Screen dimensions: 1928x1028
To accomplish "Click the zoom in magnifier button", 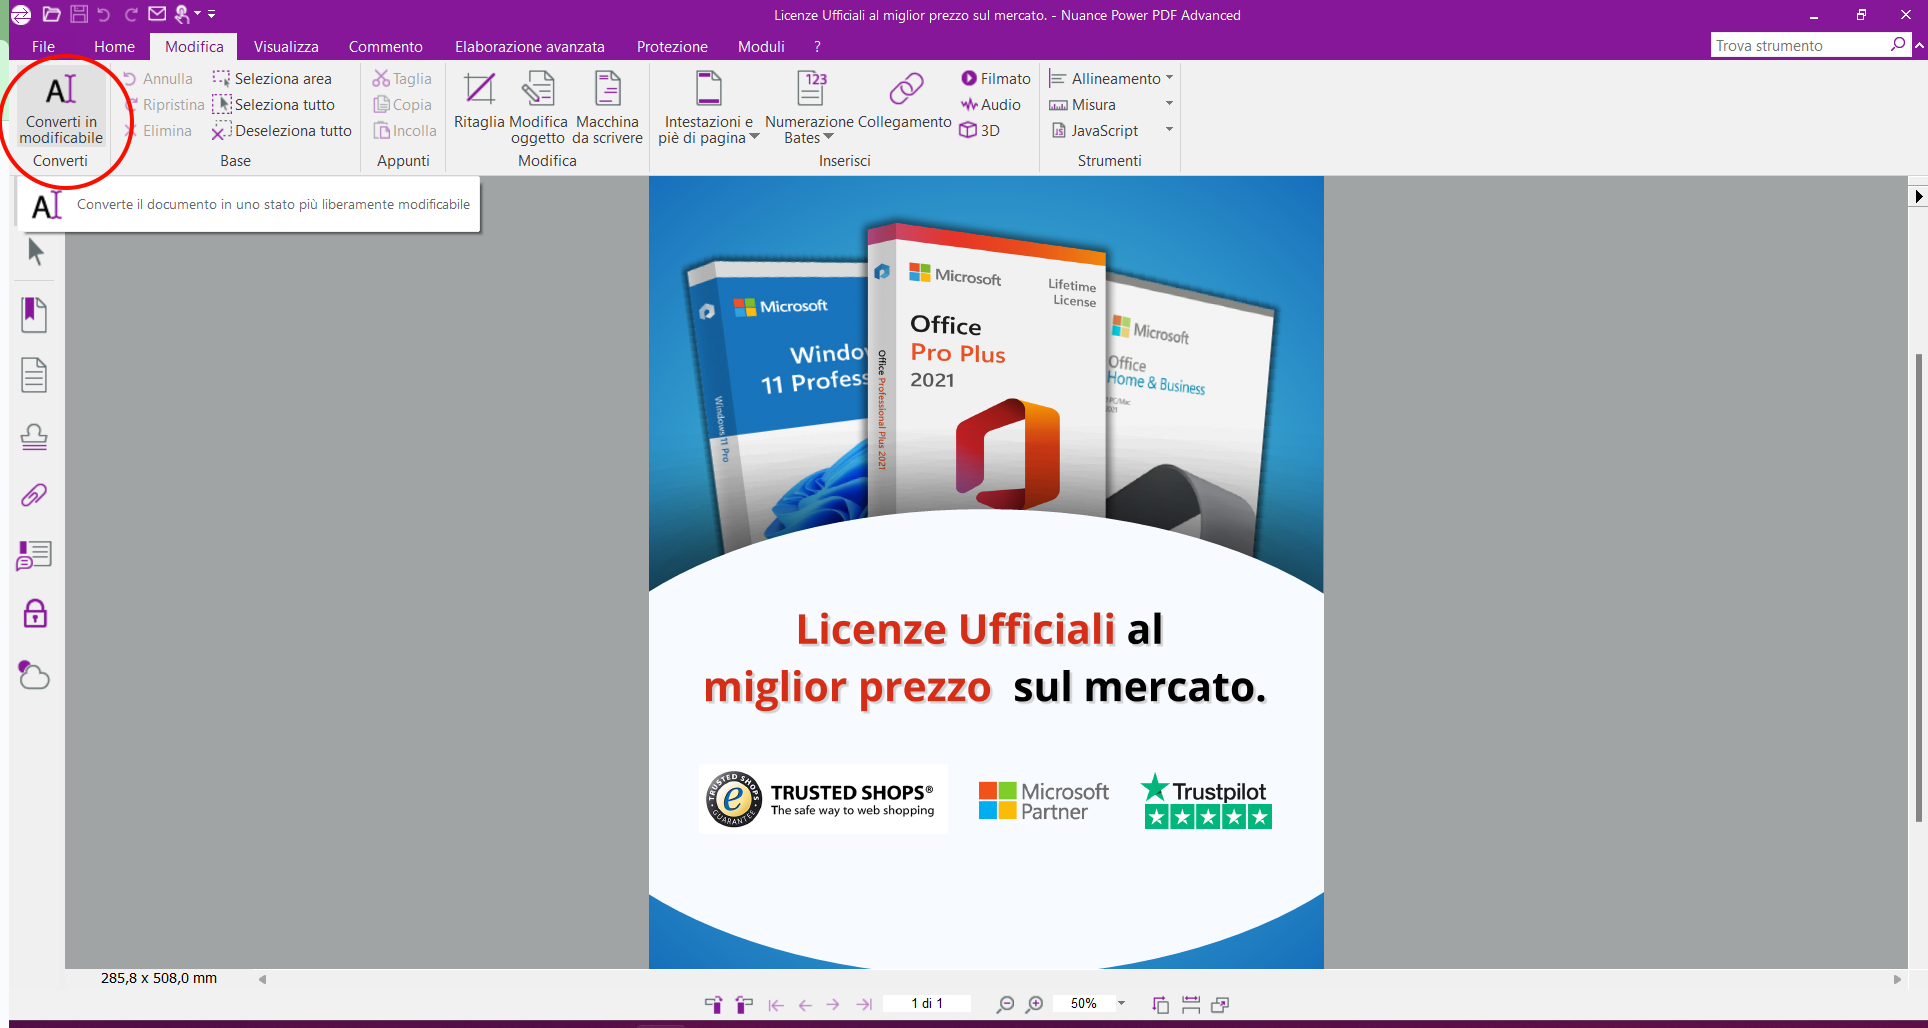I will coord(1035,1004).
